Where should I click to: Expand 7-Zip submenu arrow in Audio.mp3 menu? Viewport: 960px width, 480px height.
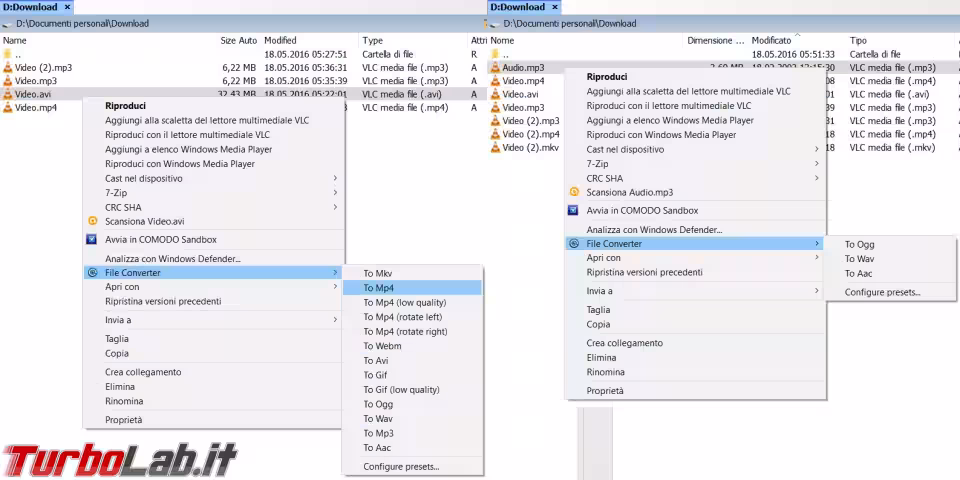pos(817,163)
